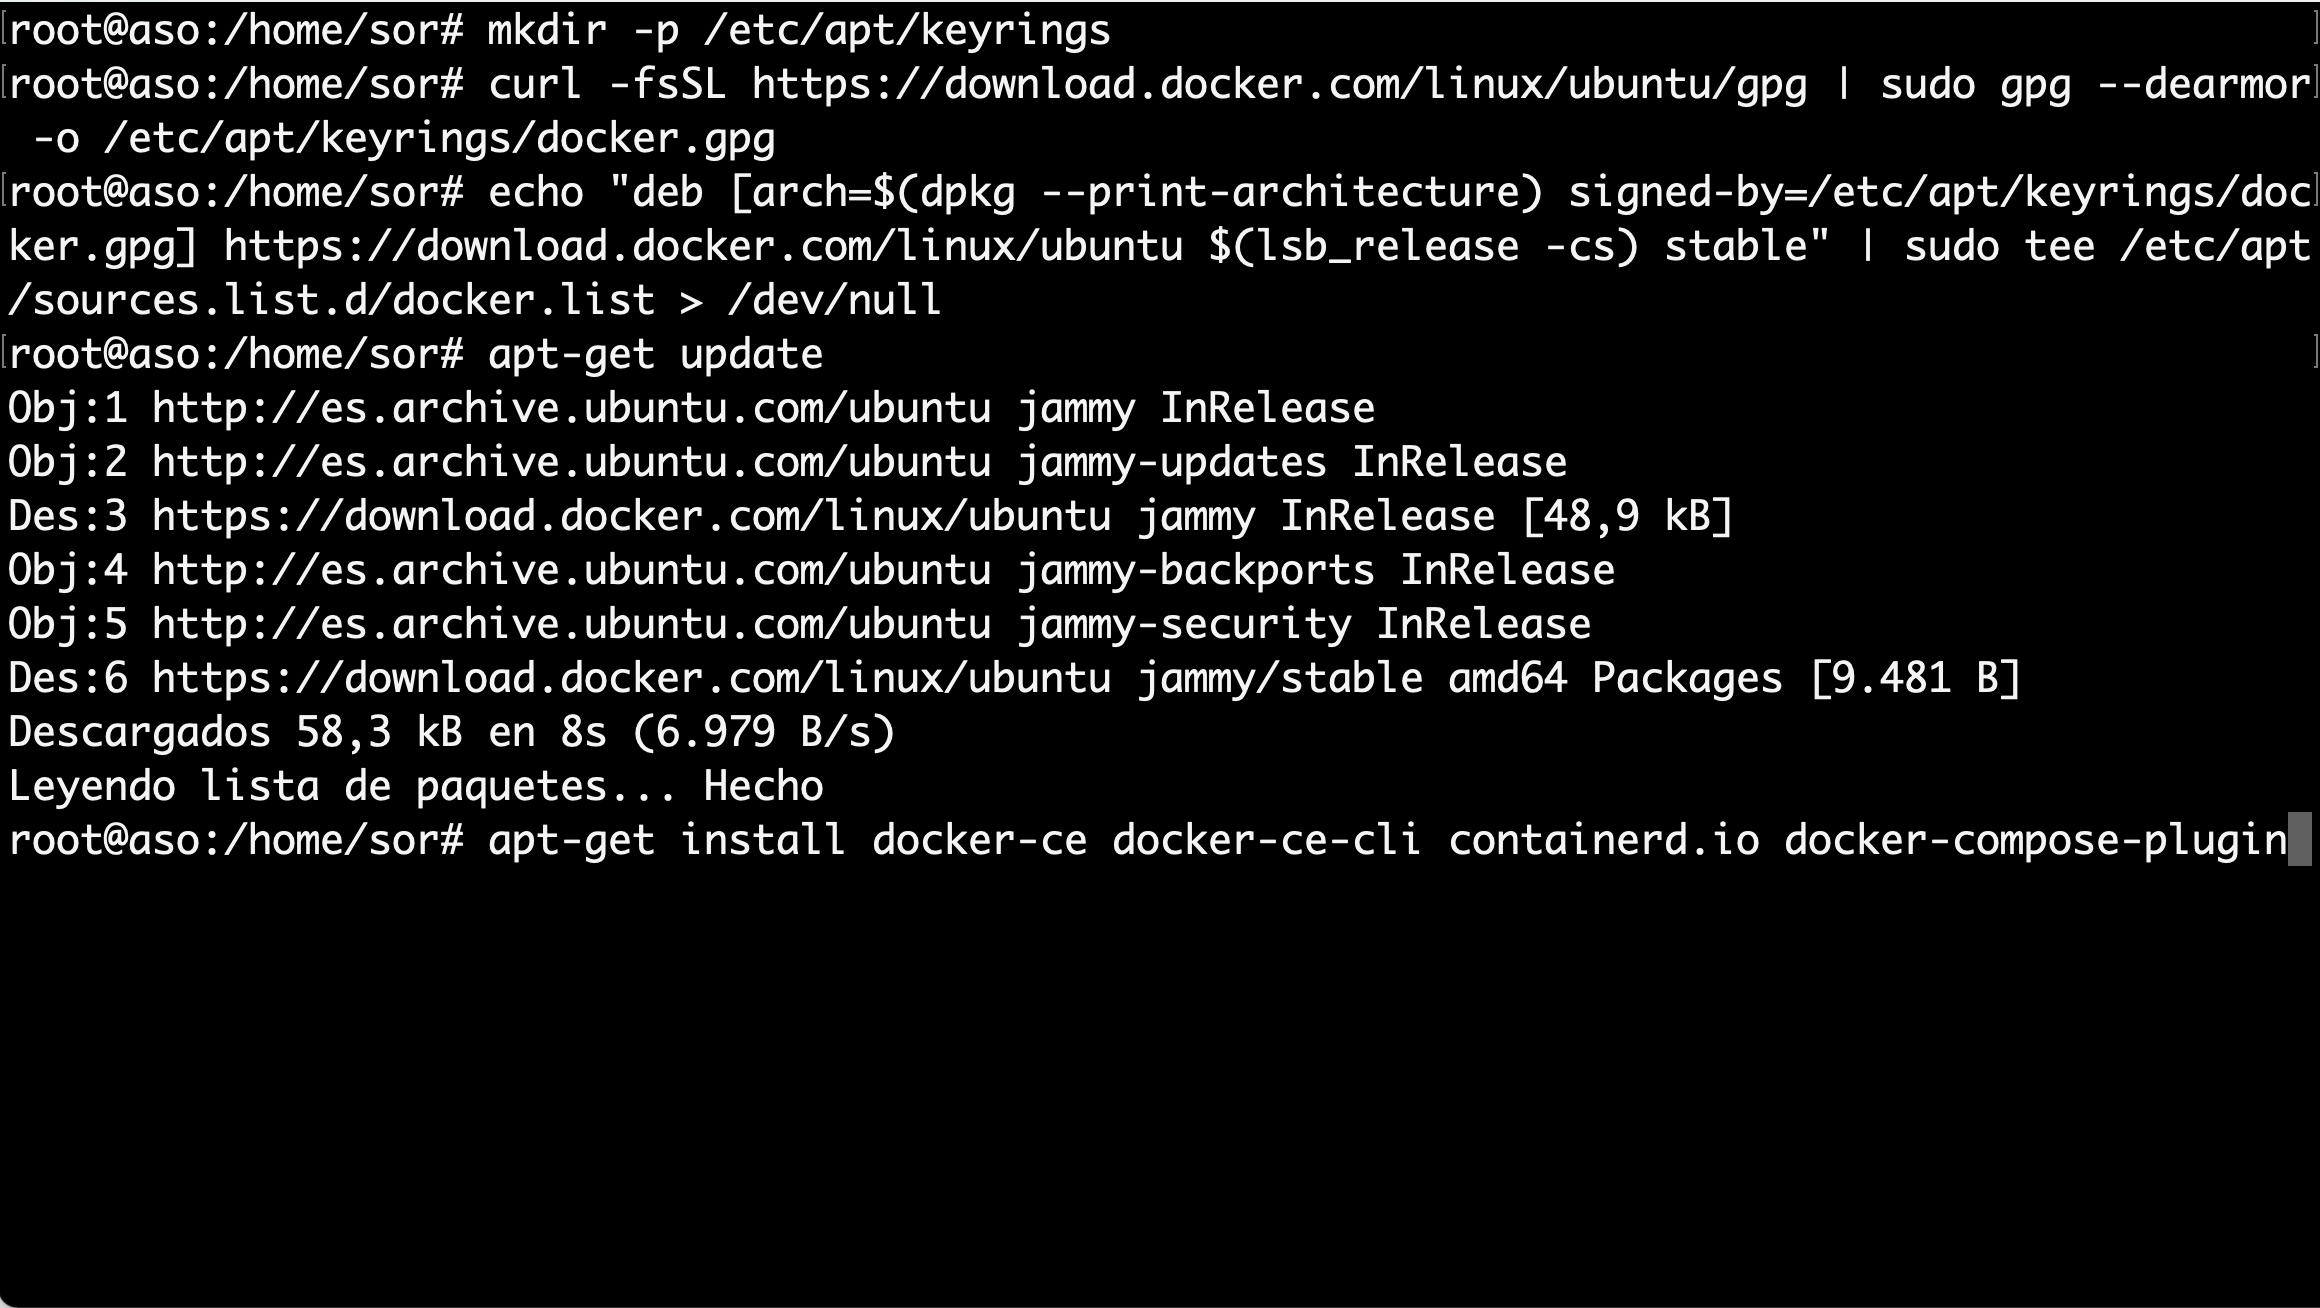Click the Docker URL on the Des:3 line
This screenshot has height=1308, width=2320.
click(631, 516)
